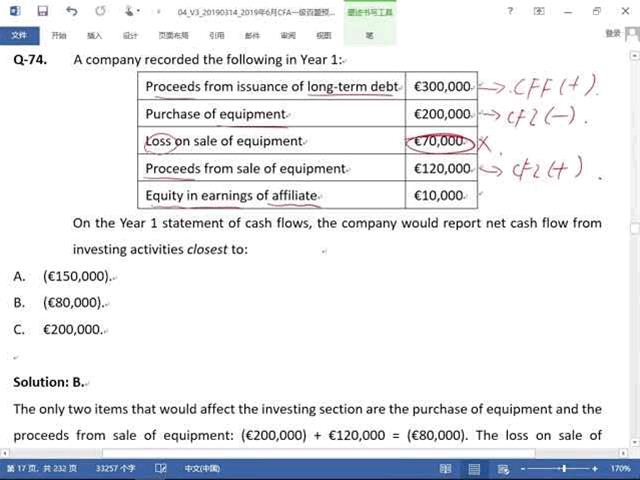This screenshot has height=480, width=640.
Task: Click the zoom slider handle
Action: click(x=564, y=469)
